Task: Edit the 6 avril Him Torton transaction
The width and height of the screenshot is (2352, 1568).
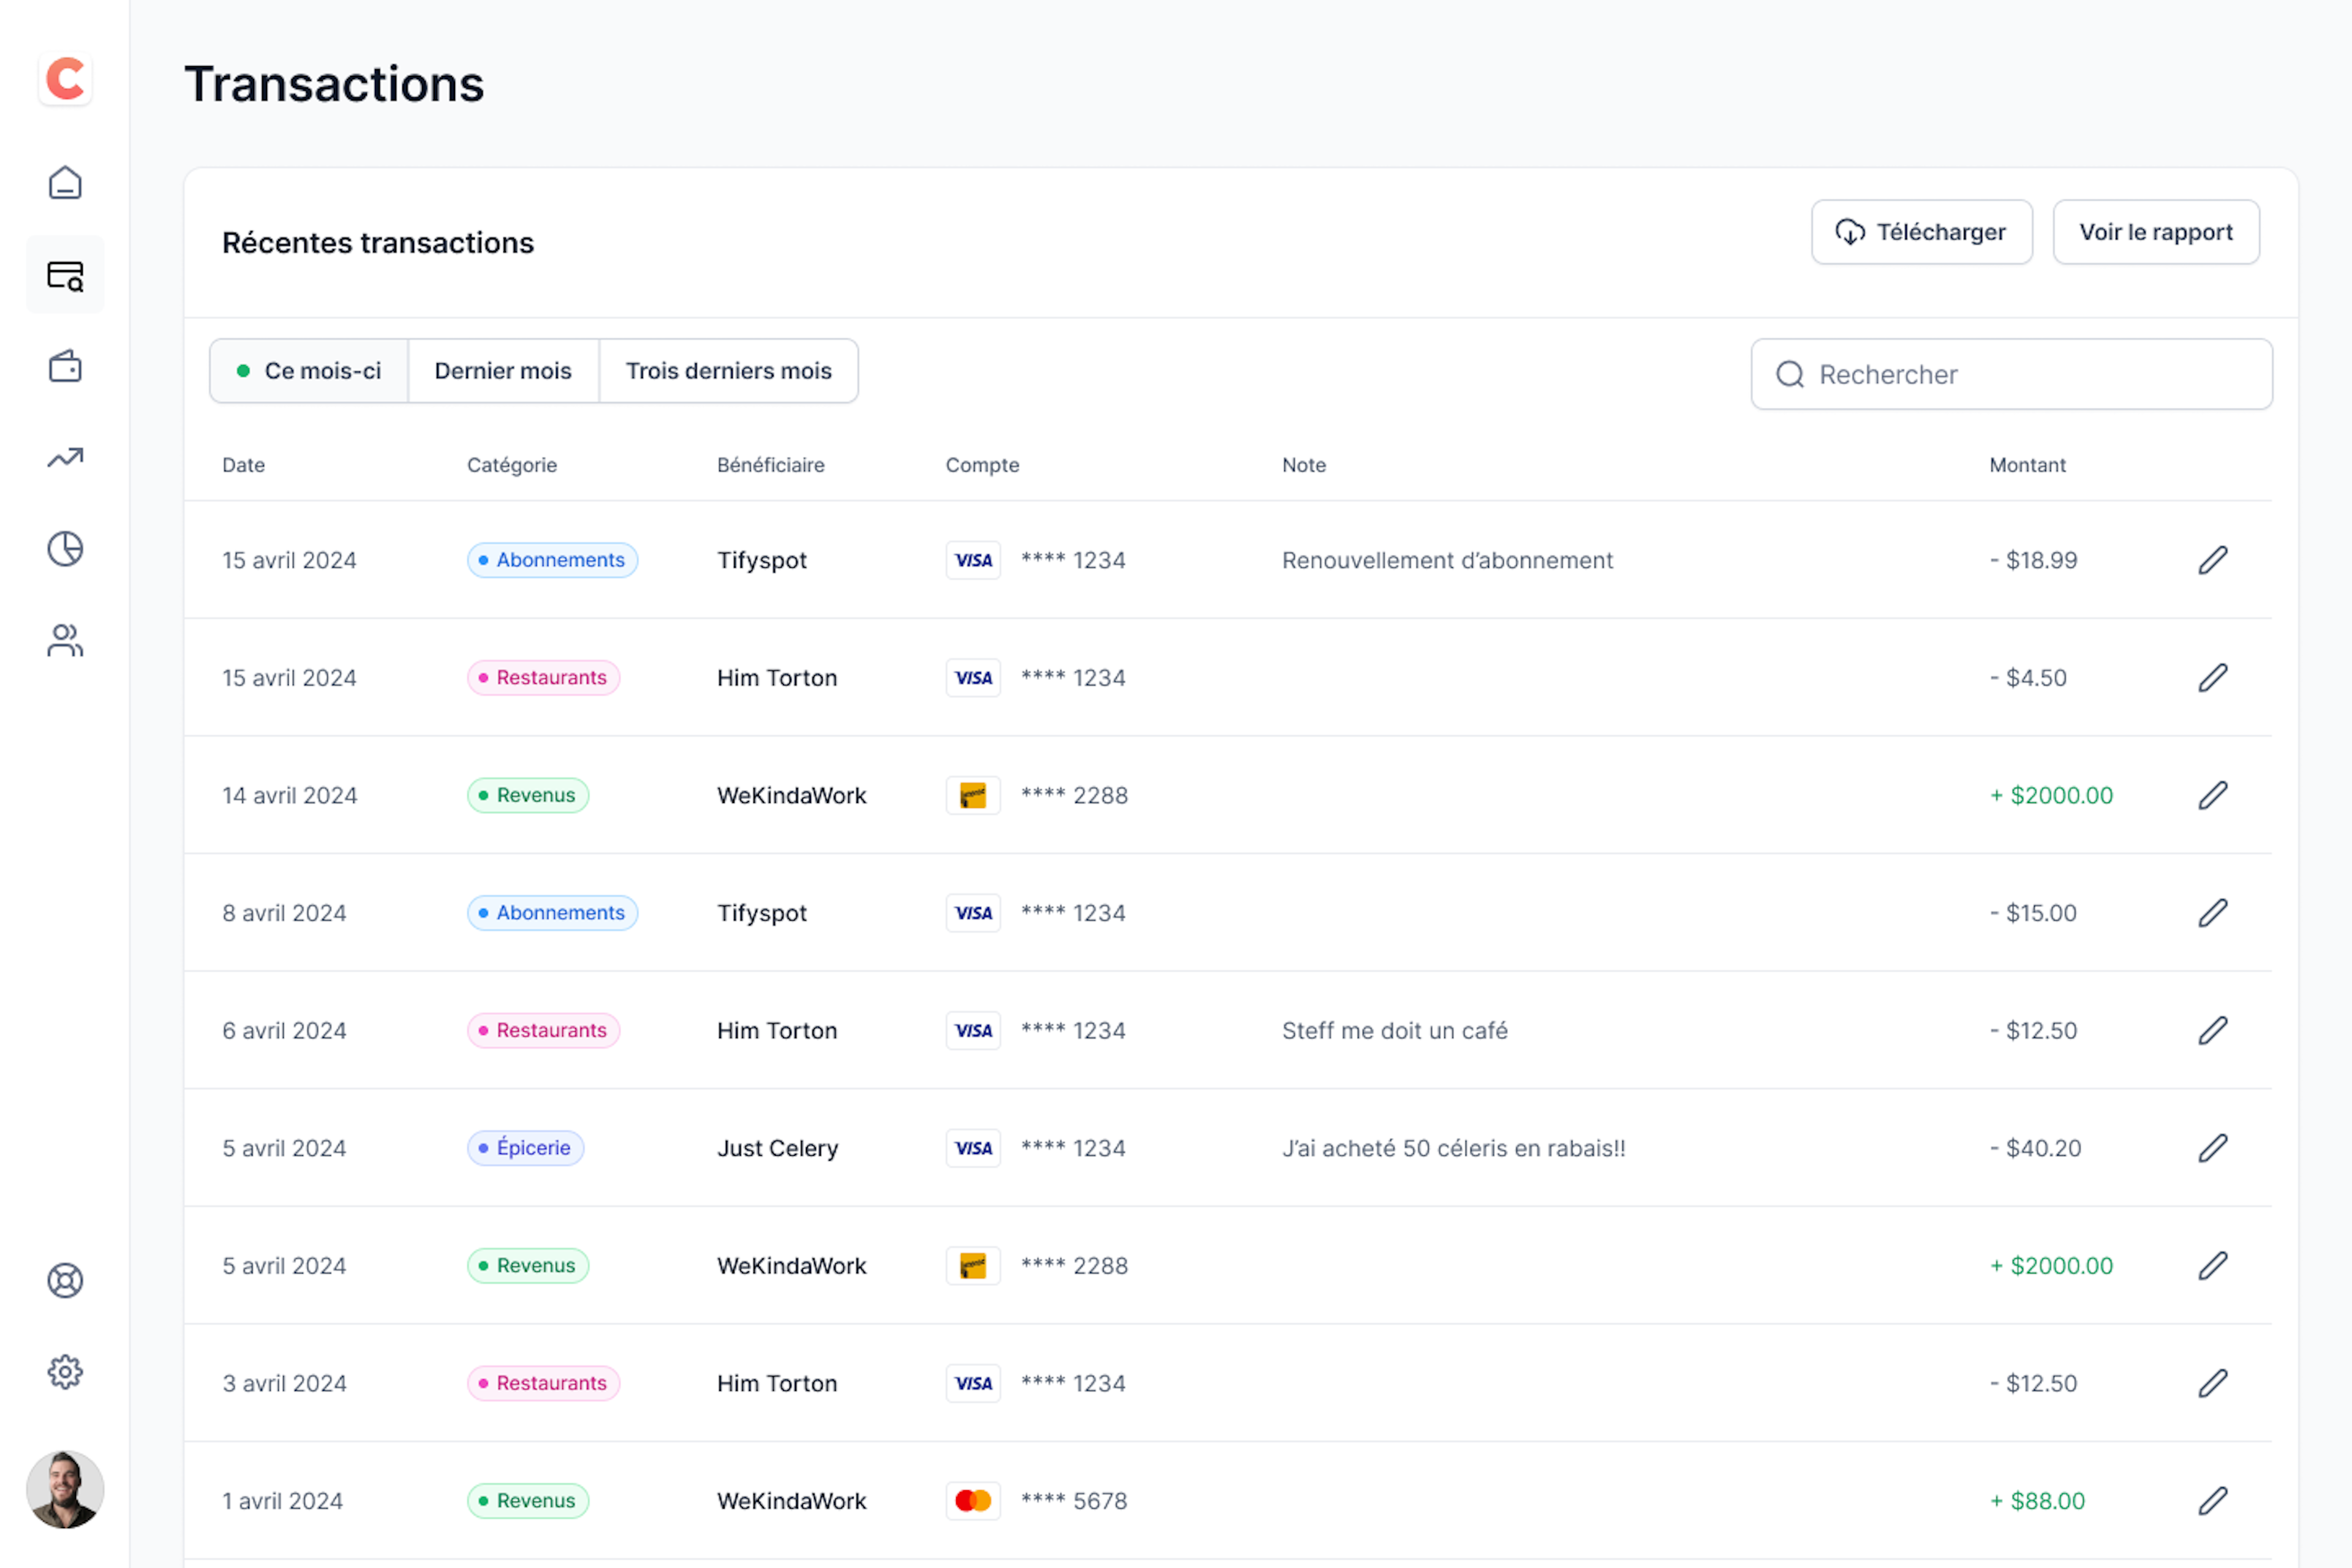Action: (x=2213, y=1031)
